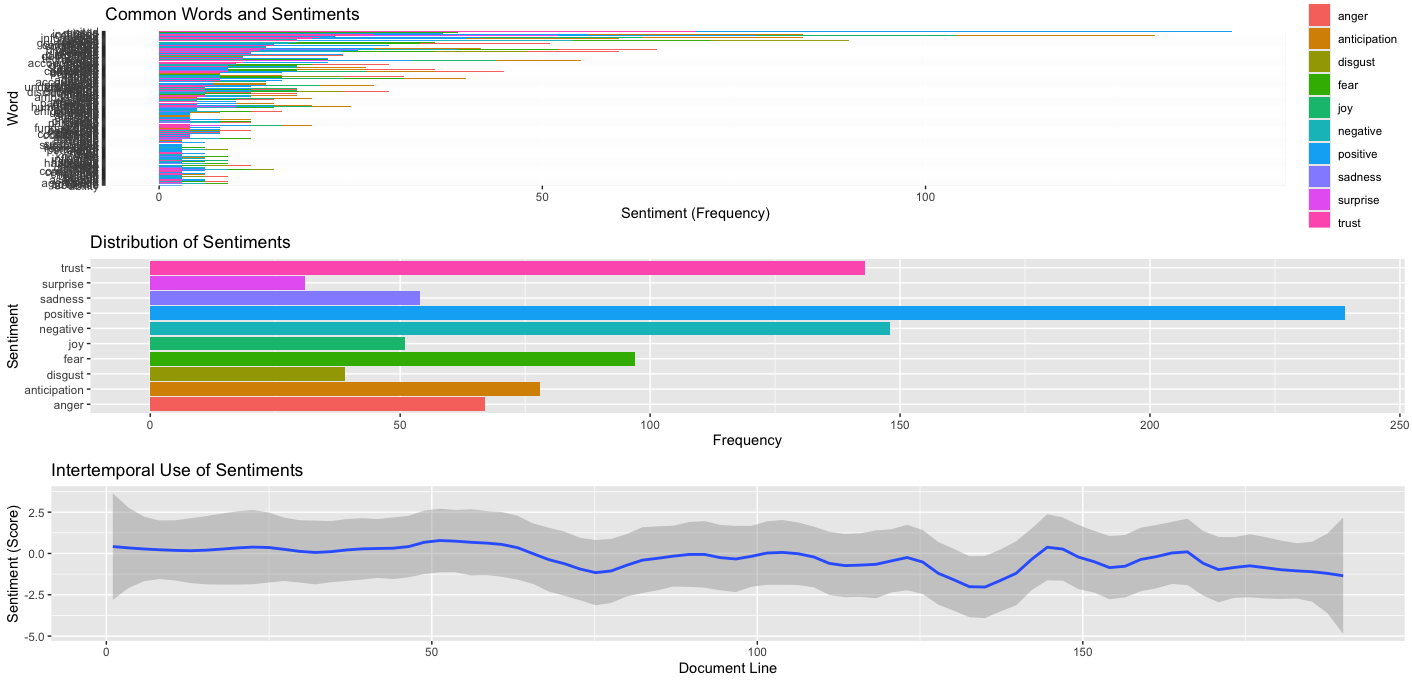
Task: Select the surprise swatch in the legend
Action: 1320,200
